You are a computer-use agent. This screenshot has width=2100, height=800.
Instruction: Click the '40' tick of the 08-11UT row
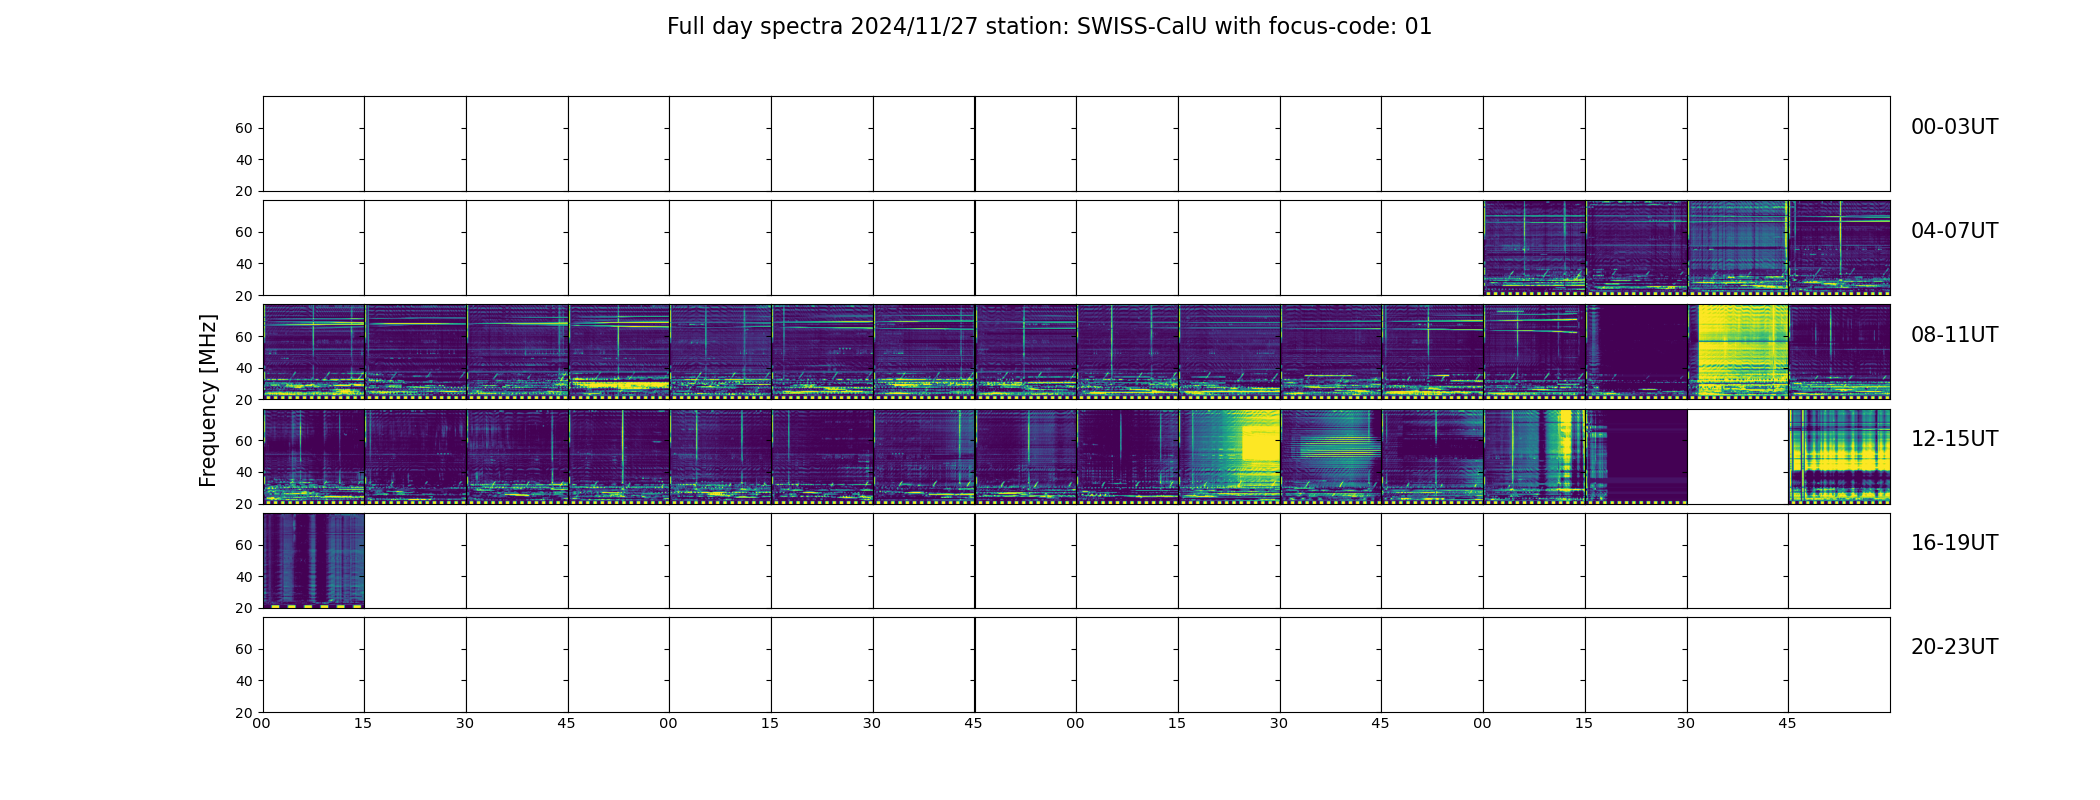243,368
